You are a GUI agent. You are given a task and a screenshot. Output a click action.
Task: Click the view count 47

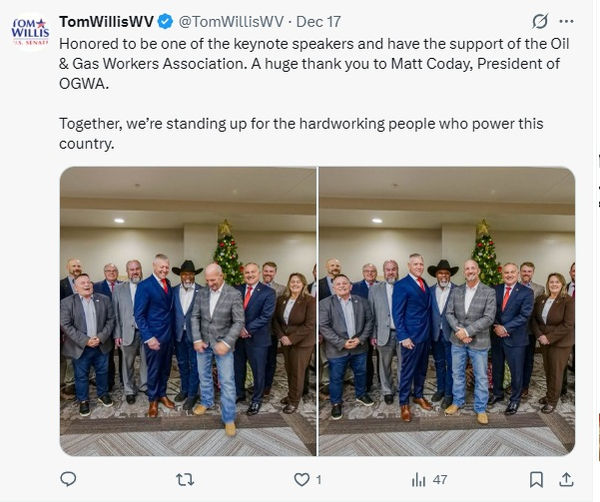(x=440, y=480)
